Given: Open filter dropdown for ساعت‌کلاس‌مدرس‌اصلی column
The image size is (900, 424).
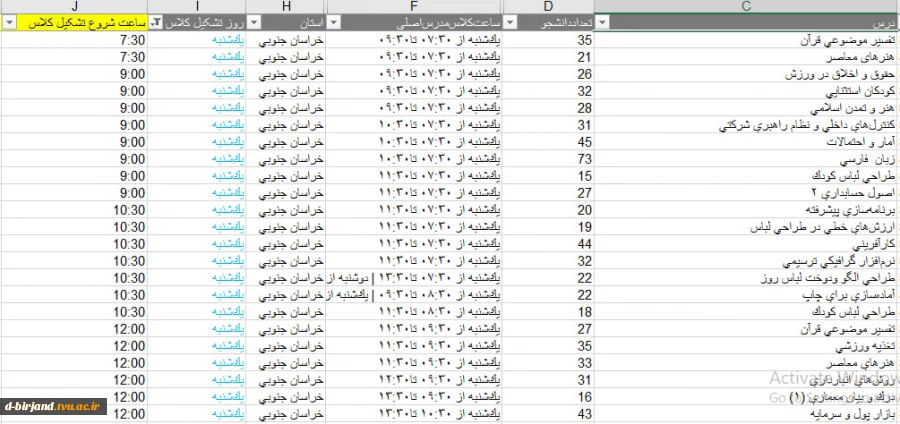Looking at the screenshot, I should point(334,23).
